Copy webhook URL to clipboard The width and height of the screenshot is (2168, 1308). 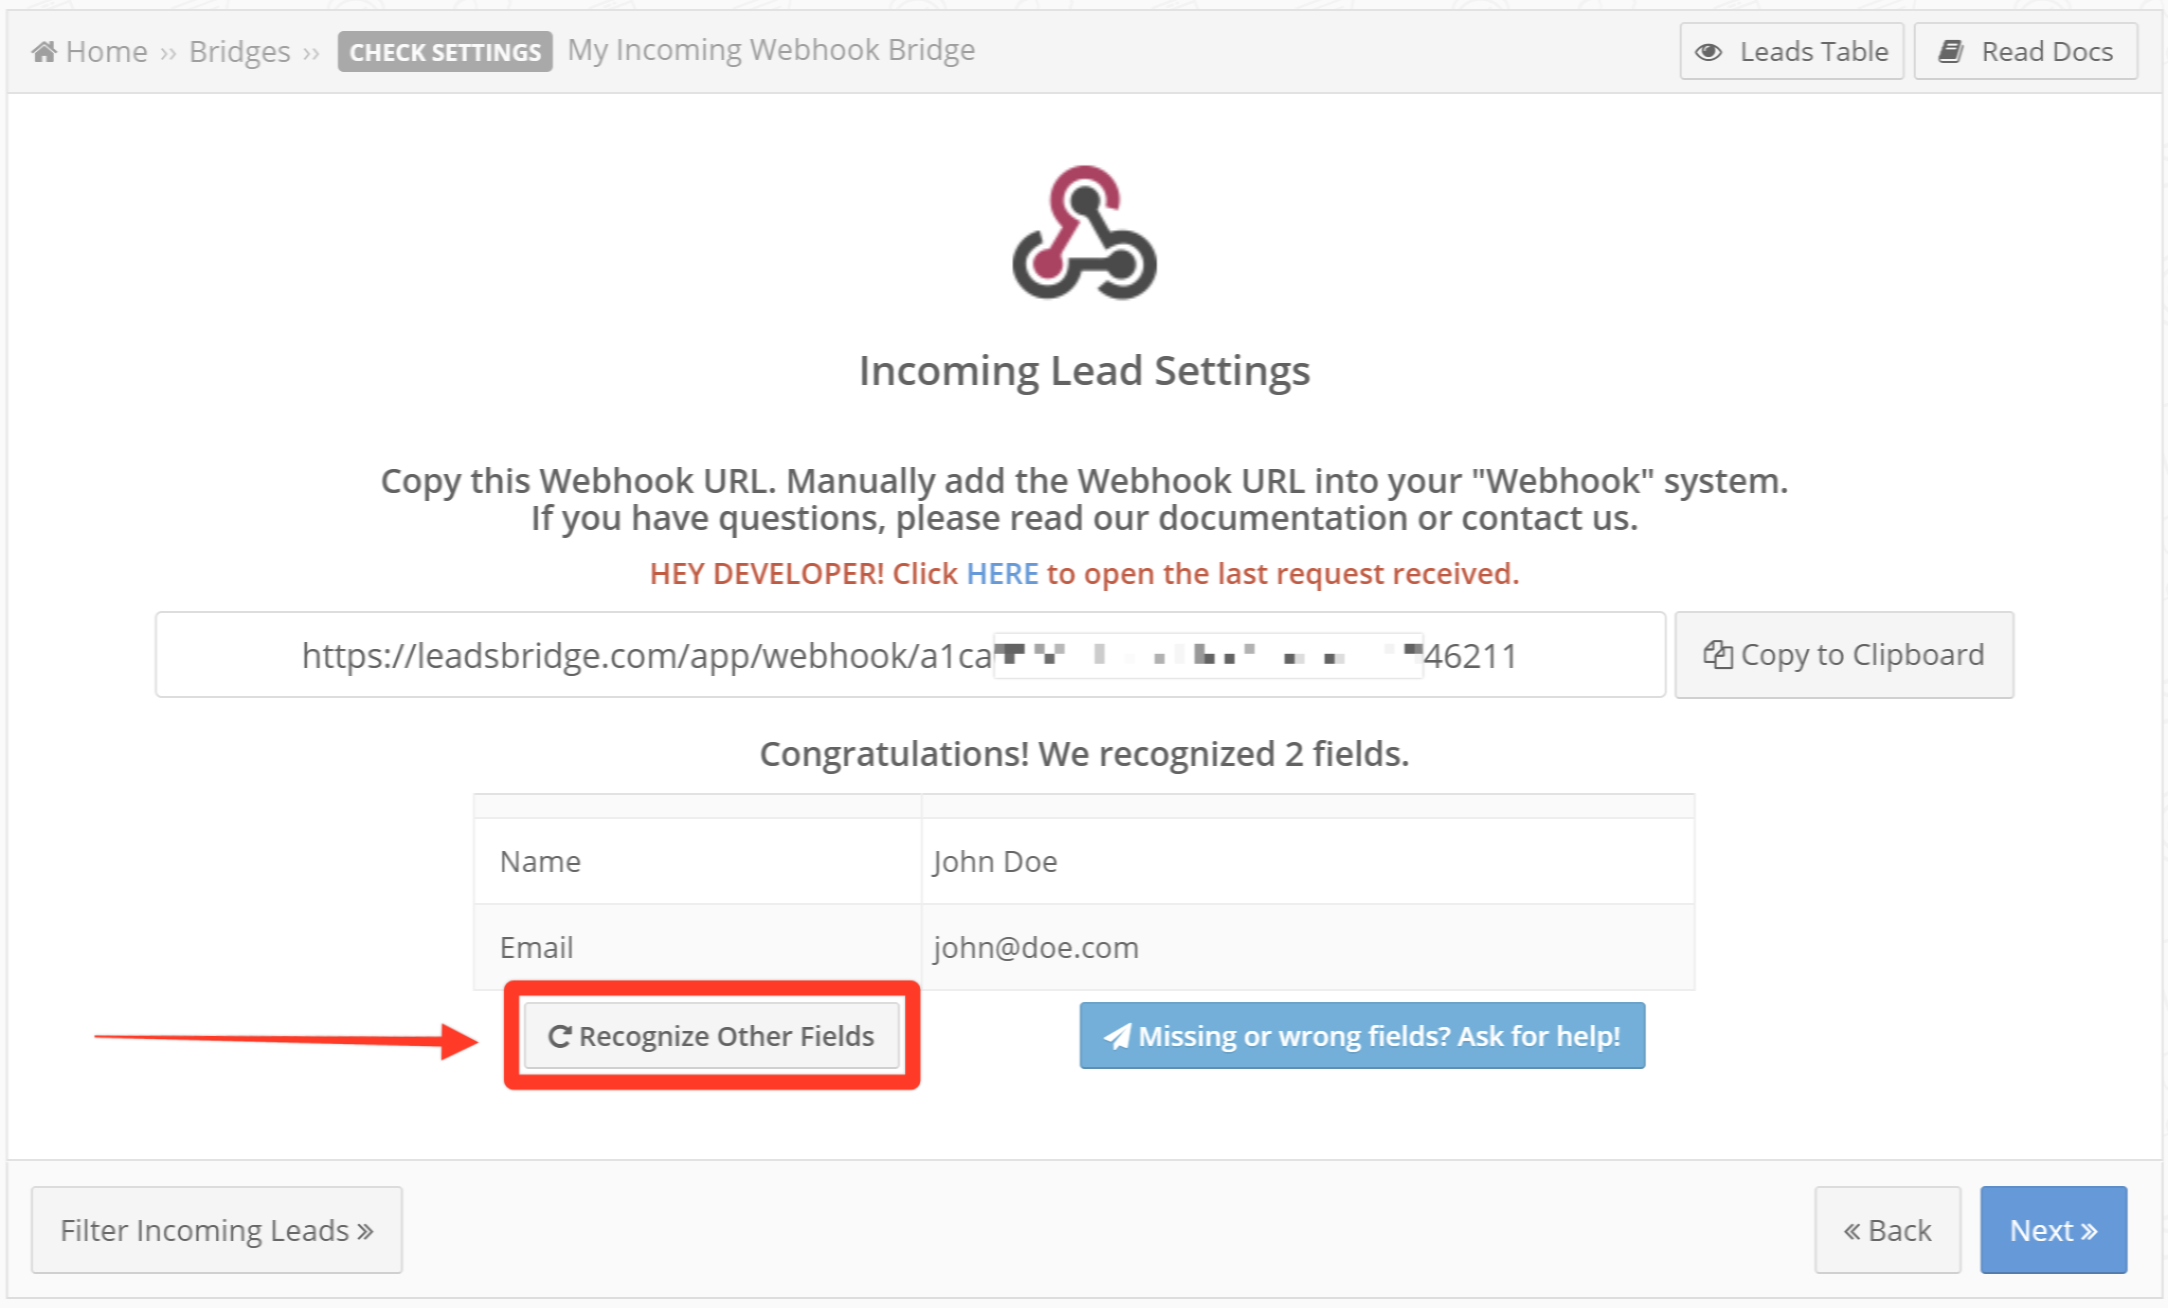coord(1844,655)
